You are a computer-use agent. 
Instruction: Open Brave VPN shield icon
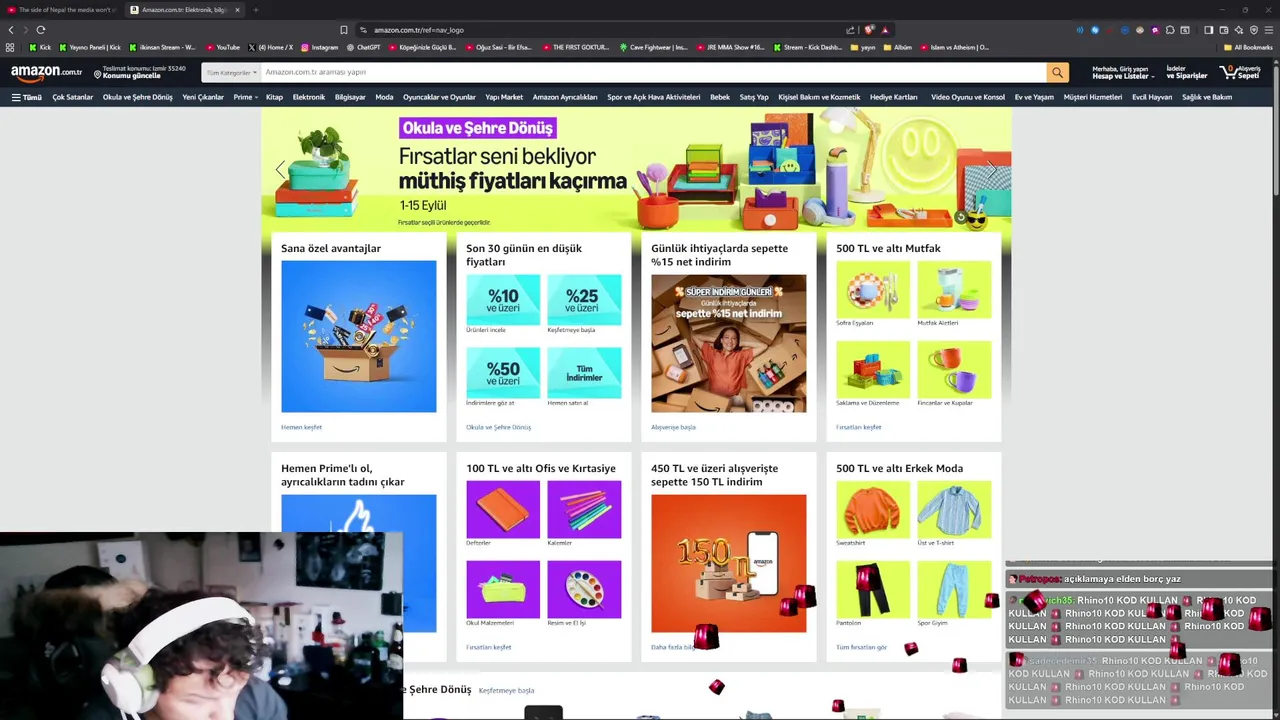(1253, 30)
